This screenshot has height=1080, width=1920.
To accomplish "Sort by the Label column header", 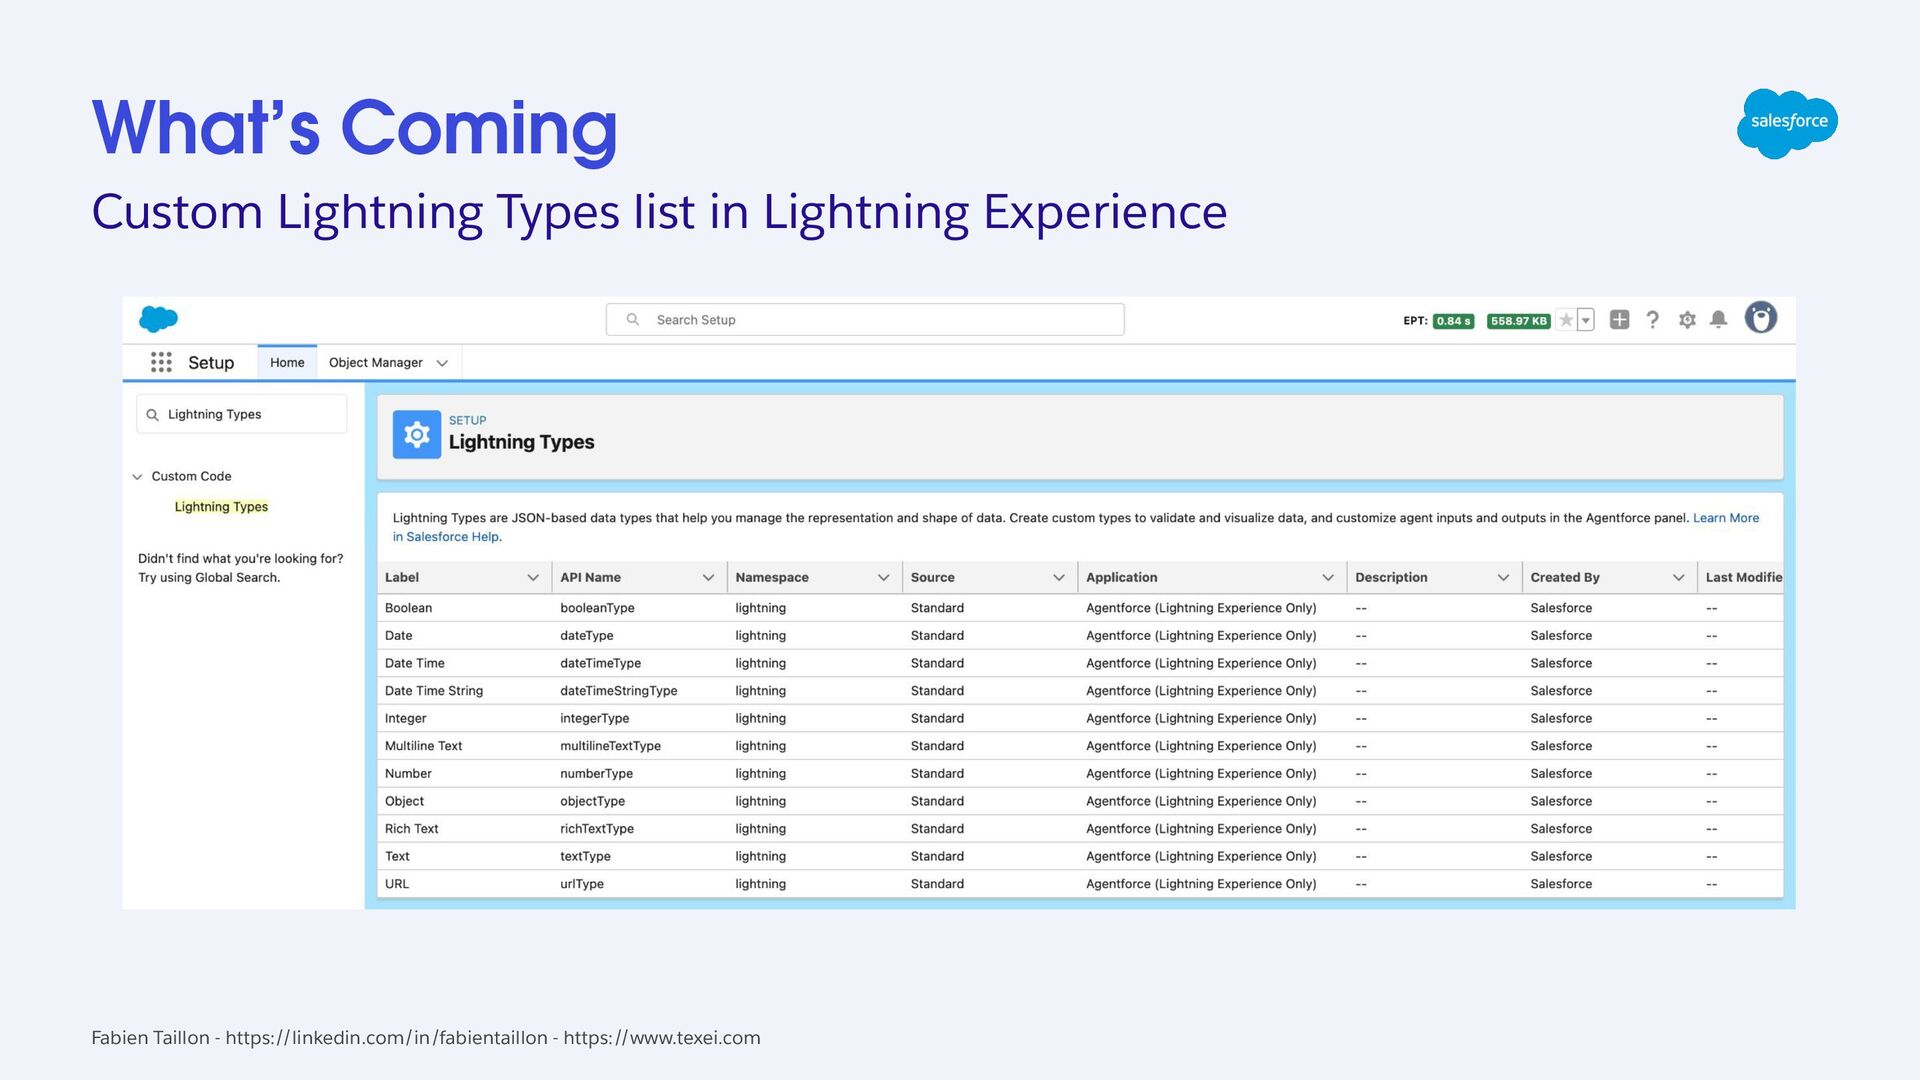I will tap(402, 578).
